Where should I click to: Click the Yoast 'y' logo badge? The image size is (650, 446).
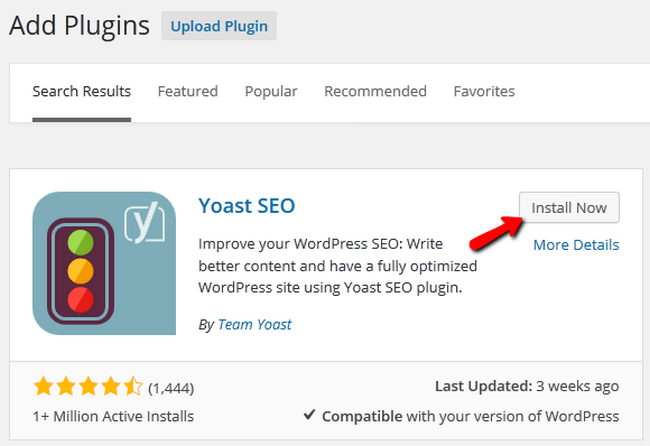click(x=144, y=222)
